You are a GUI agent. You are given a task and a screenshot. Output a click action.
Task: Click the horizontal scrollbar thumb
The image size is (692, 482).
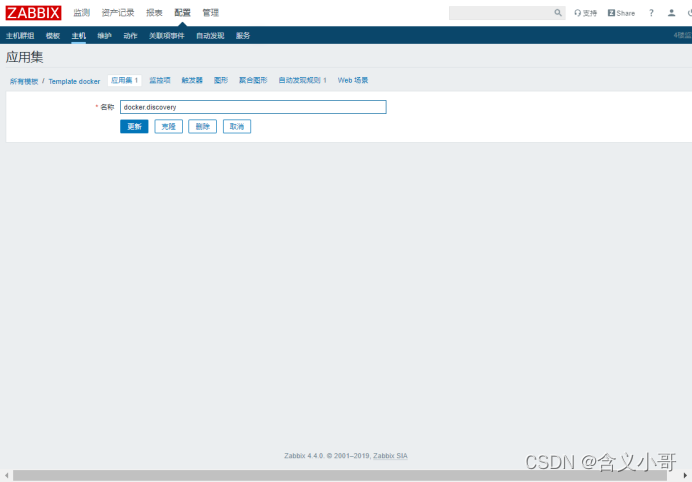pos(340,475)
